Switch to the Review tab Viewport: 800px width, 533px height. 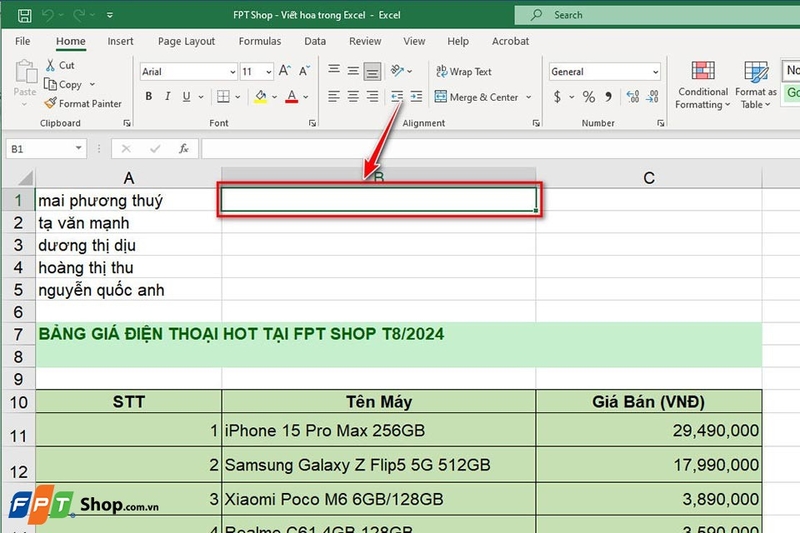click(365, 41)
